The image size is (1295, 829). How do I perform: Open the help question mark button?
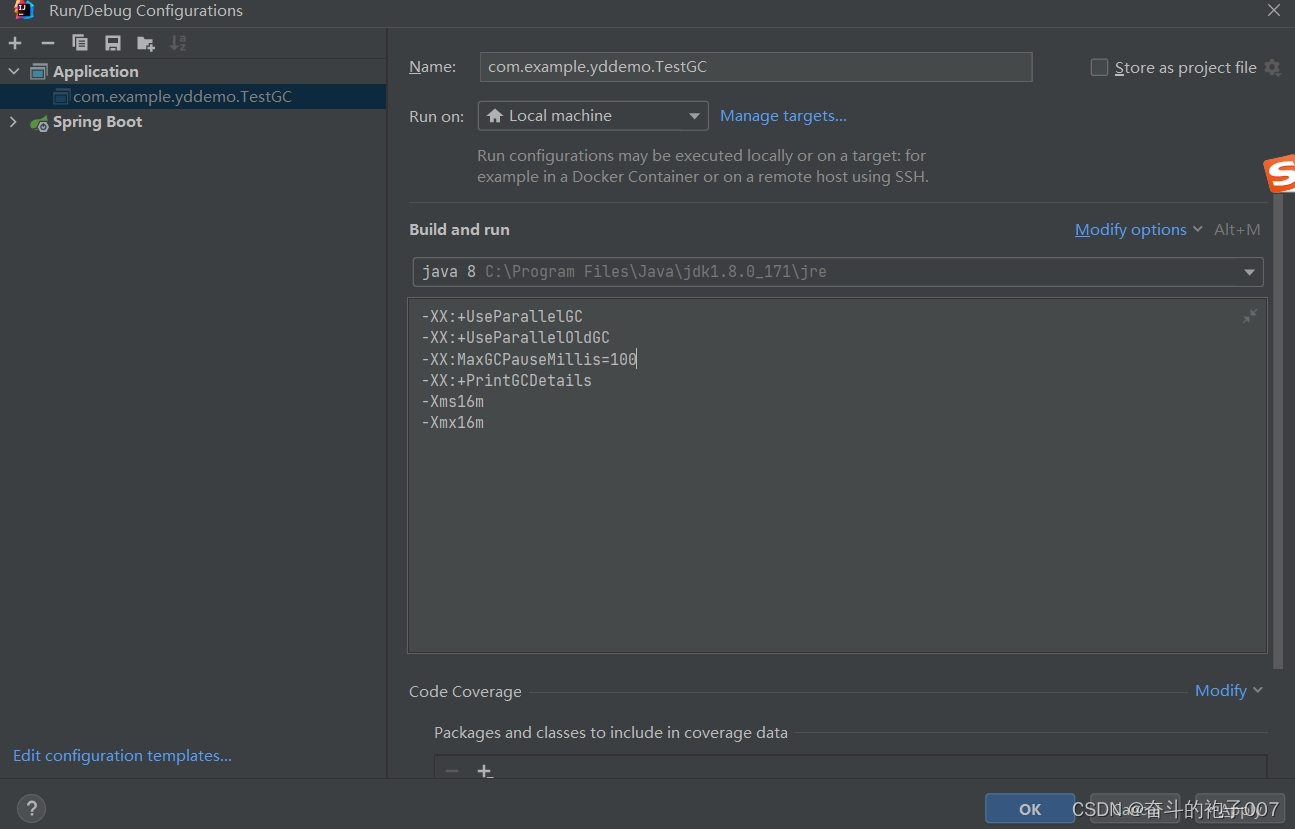pyautogui.click(x=31, y=808)
